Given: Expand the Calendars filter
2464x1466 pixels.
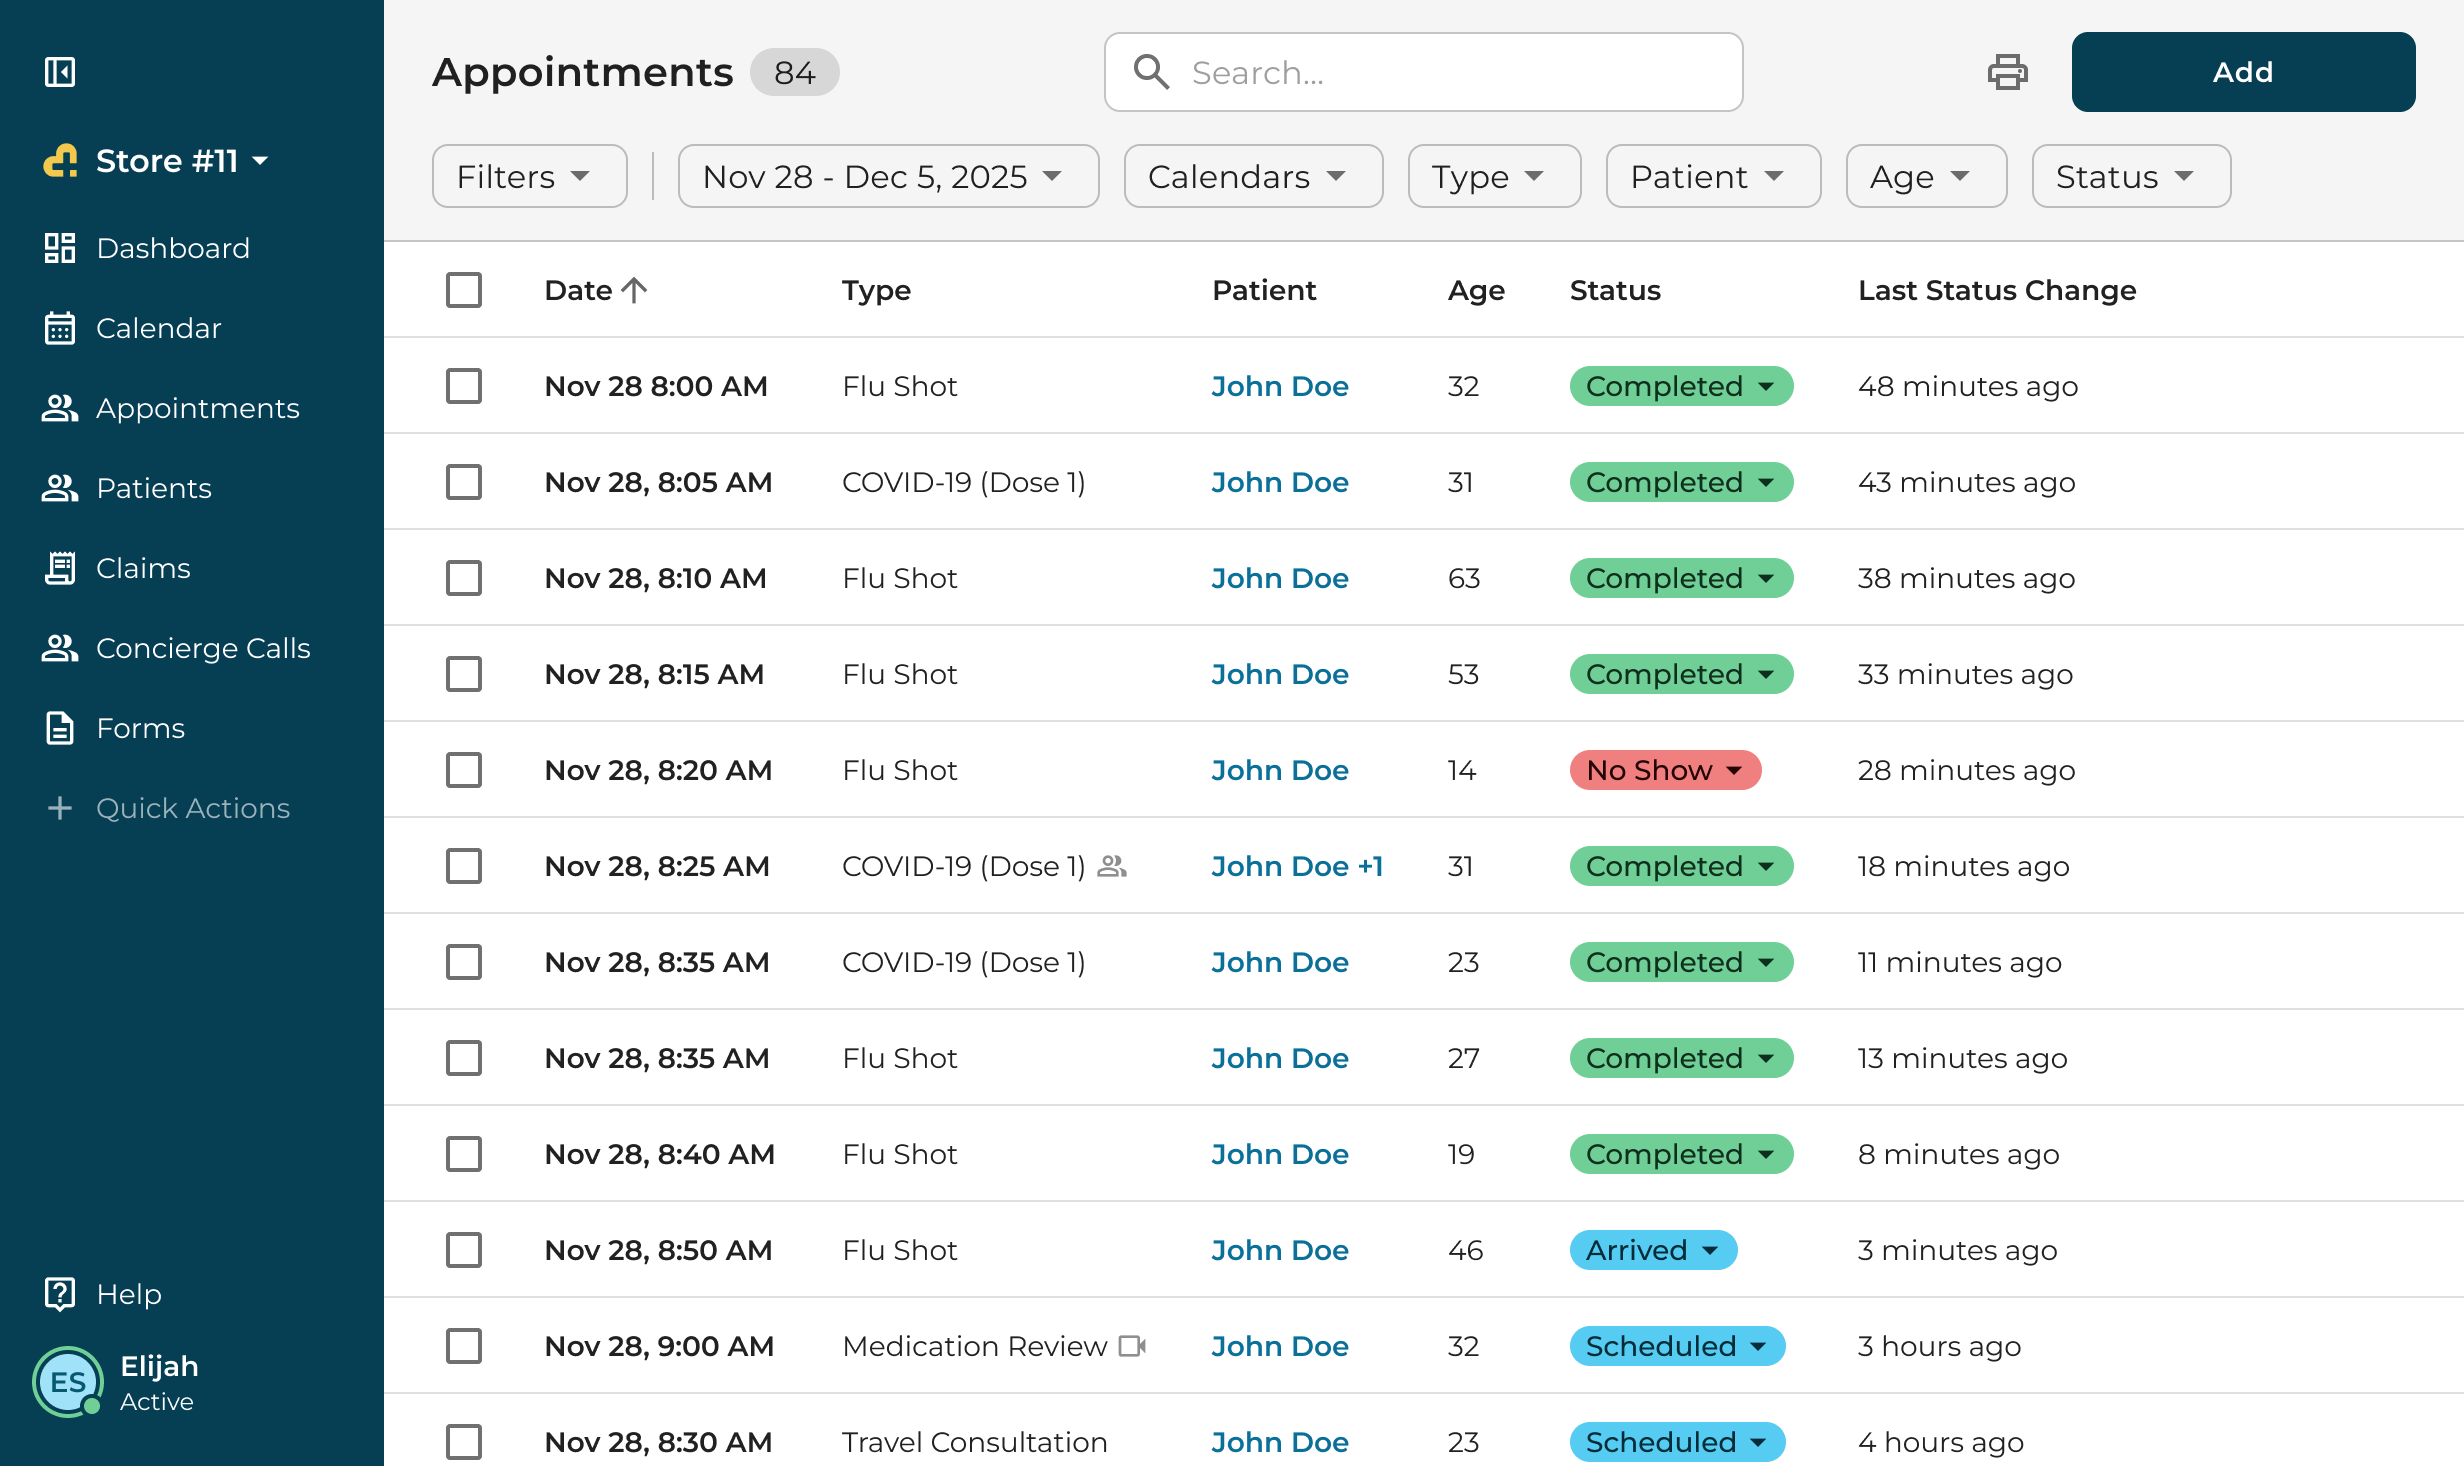Looking at the screenshot, I should (1253, 176).
